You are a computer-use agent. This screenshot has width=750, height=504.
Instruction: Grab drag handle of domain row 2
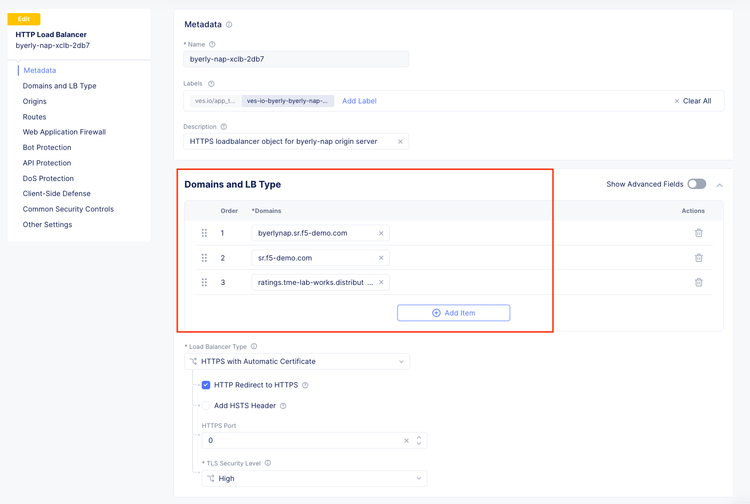(x=204, y=258)
